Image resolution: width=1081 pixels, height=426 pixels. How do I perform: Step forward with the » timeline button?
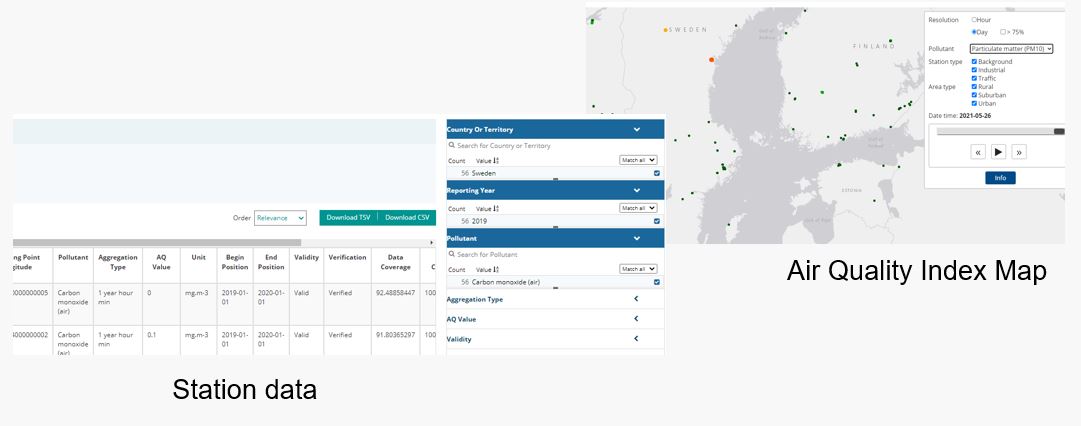tap(1019, 152)
